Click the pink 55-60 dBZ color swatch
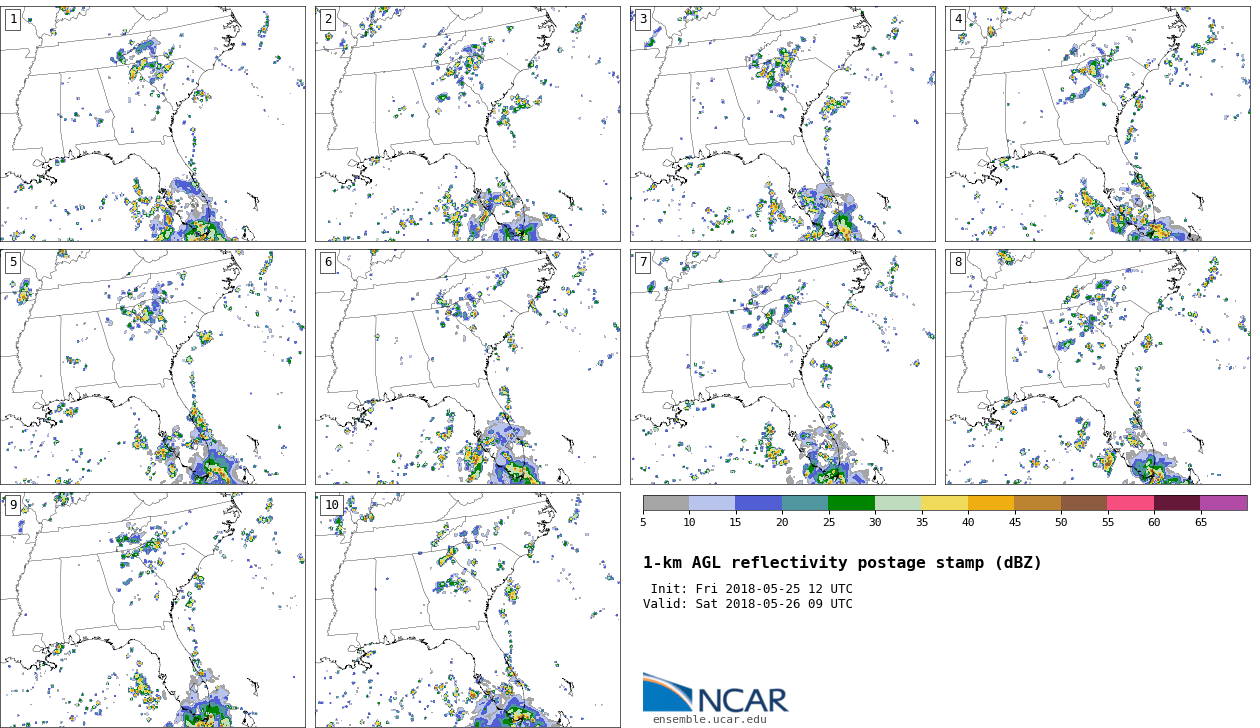Viewport: 1260px width, 728px height. coord(1130,503)
